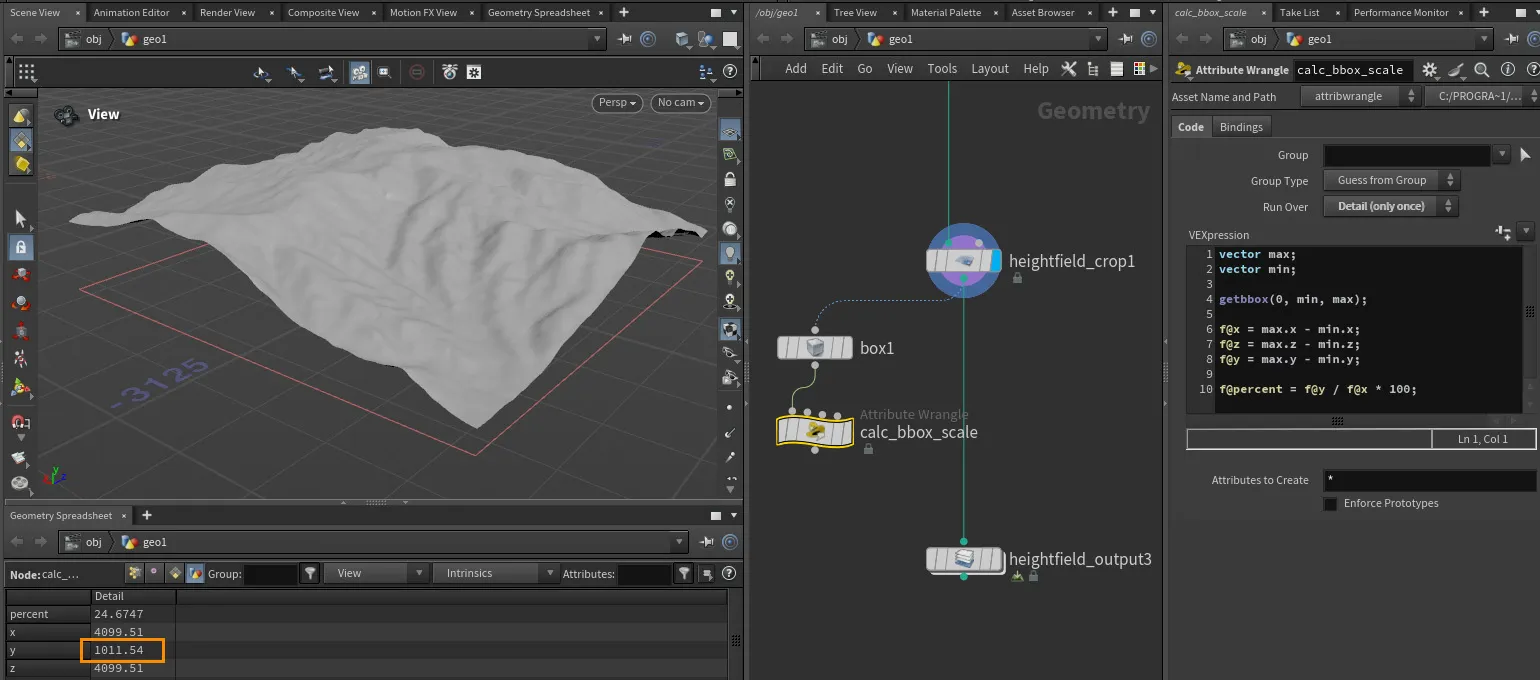
Task: Tick the Enforce Prototypes checkbox
Action: [x=1330, y=504]
